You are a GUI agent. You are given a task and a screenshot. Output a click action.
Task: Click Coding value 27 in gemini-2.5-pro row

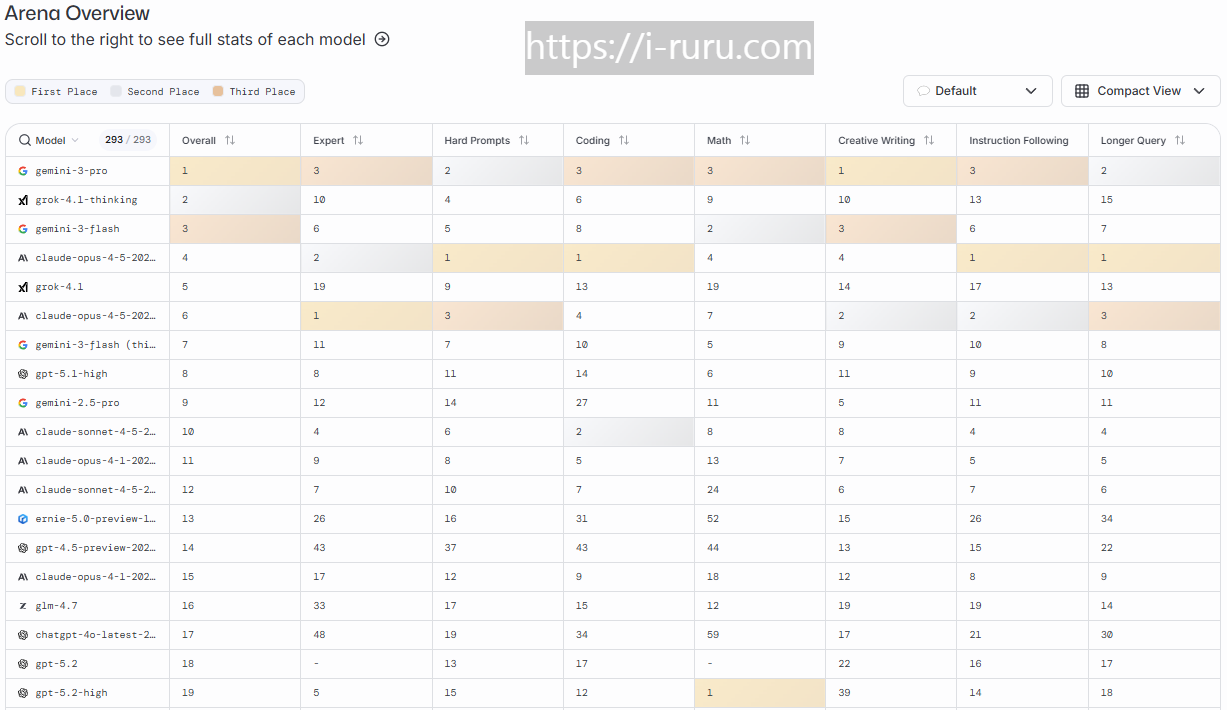point(582,403)
